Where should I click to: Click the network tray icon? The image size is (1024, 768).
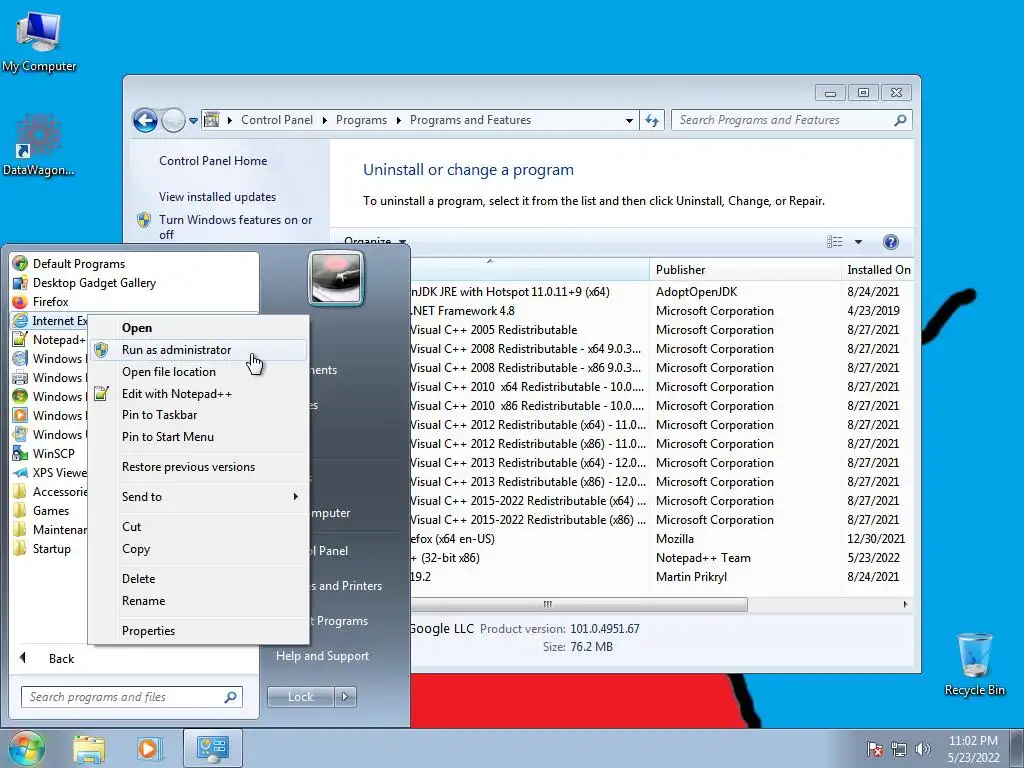[899, 749]
